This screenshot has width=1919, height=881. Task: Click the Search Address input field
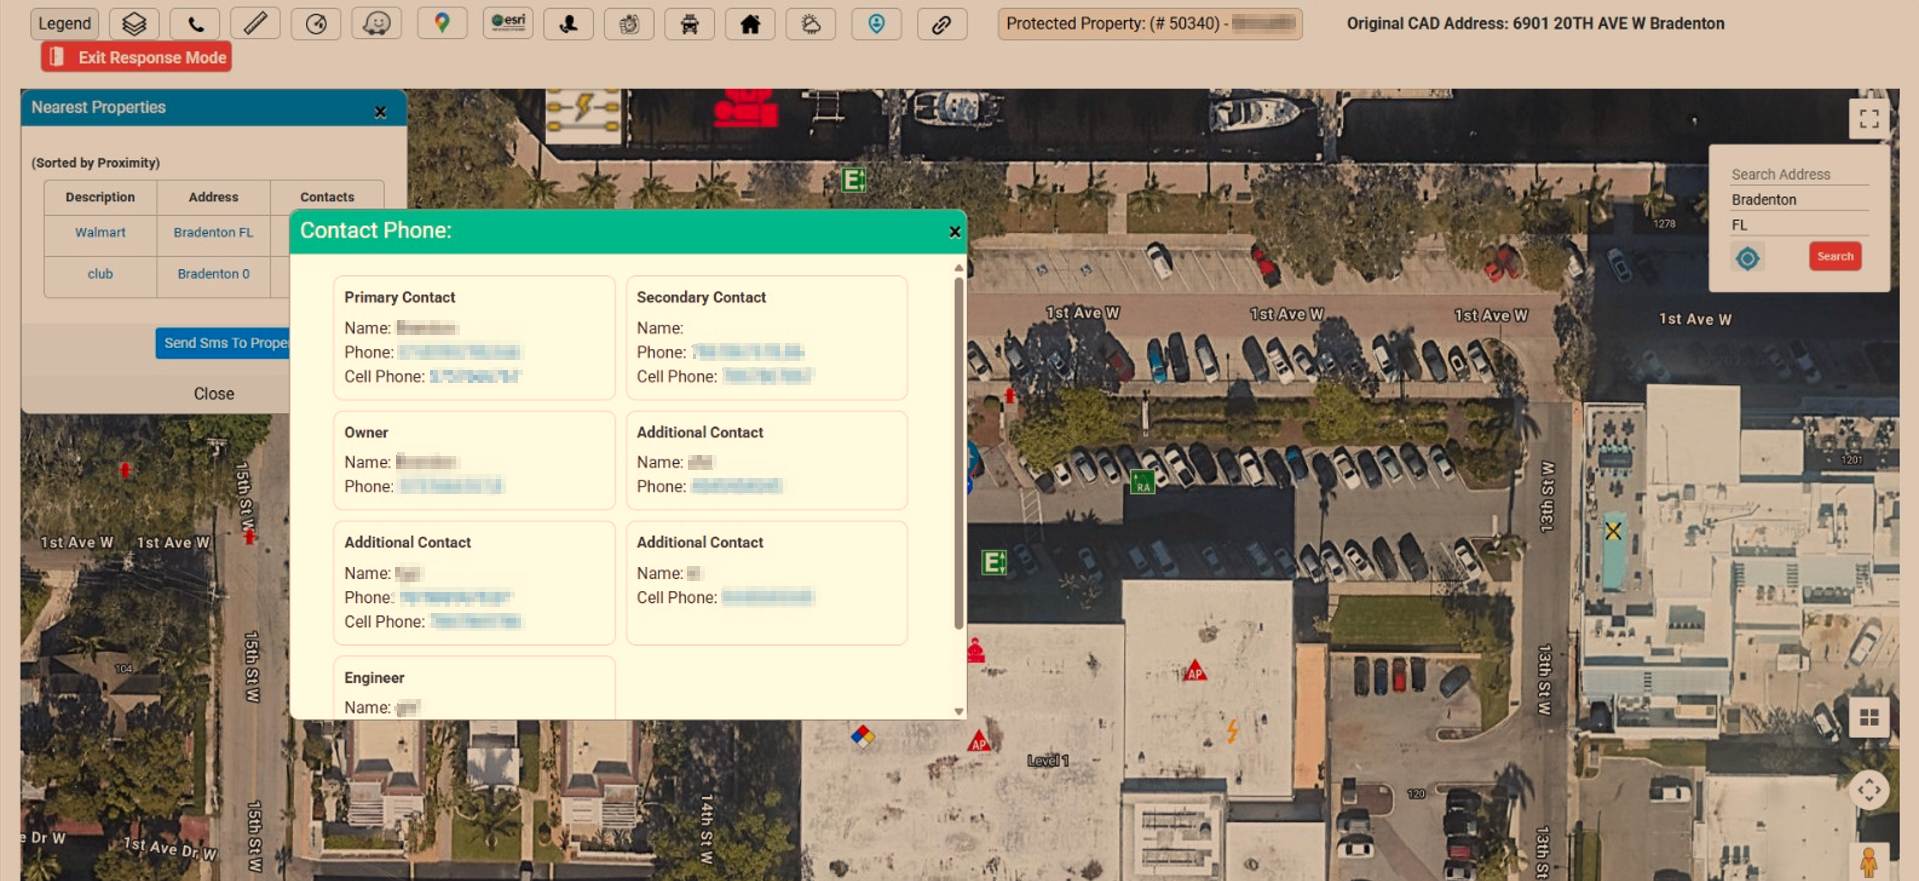pyautogui.click(x=1798, y=174)
